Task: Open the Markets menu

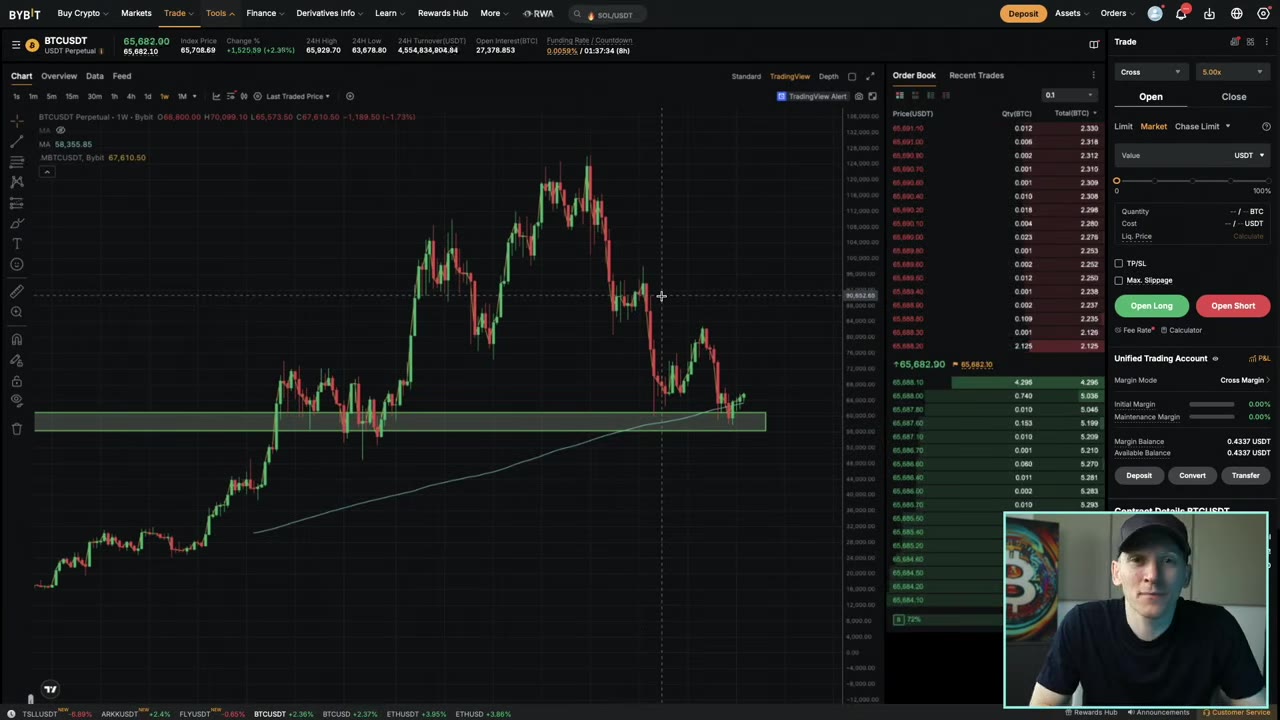Action: [136, 14]
